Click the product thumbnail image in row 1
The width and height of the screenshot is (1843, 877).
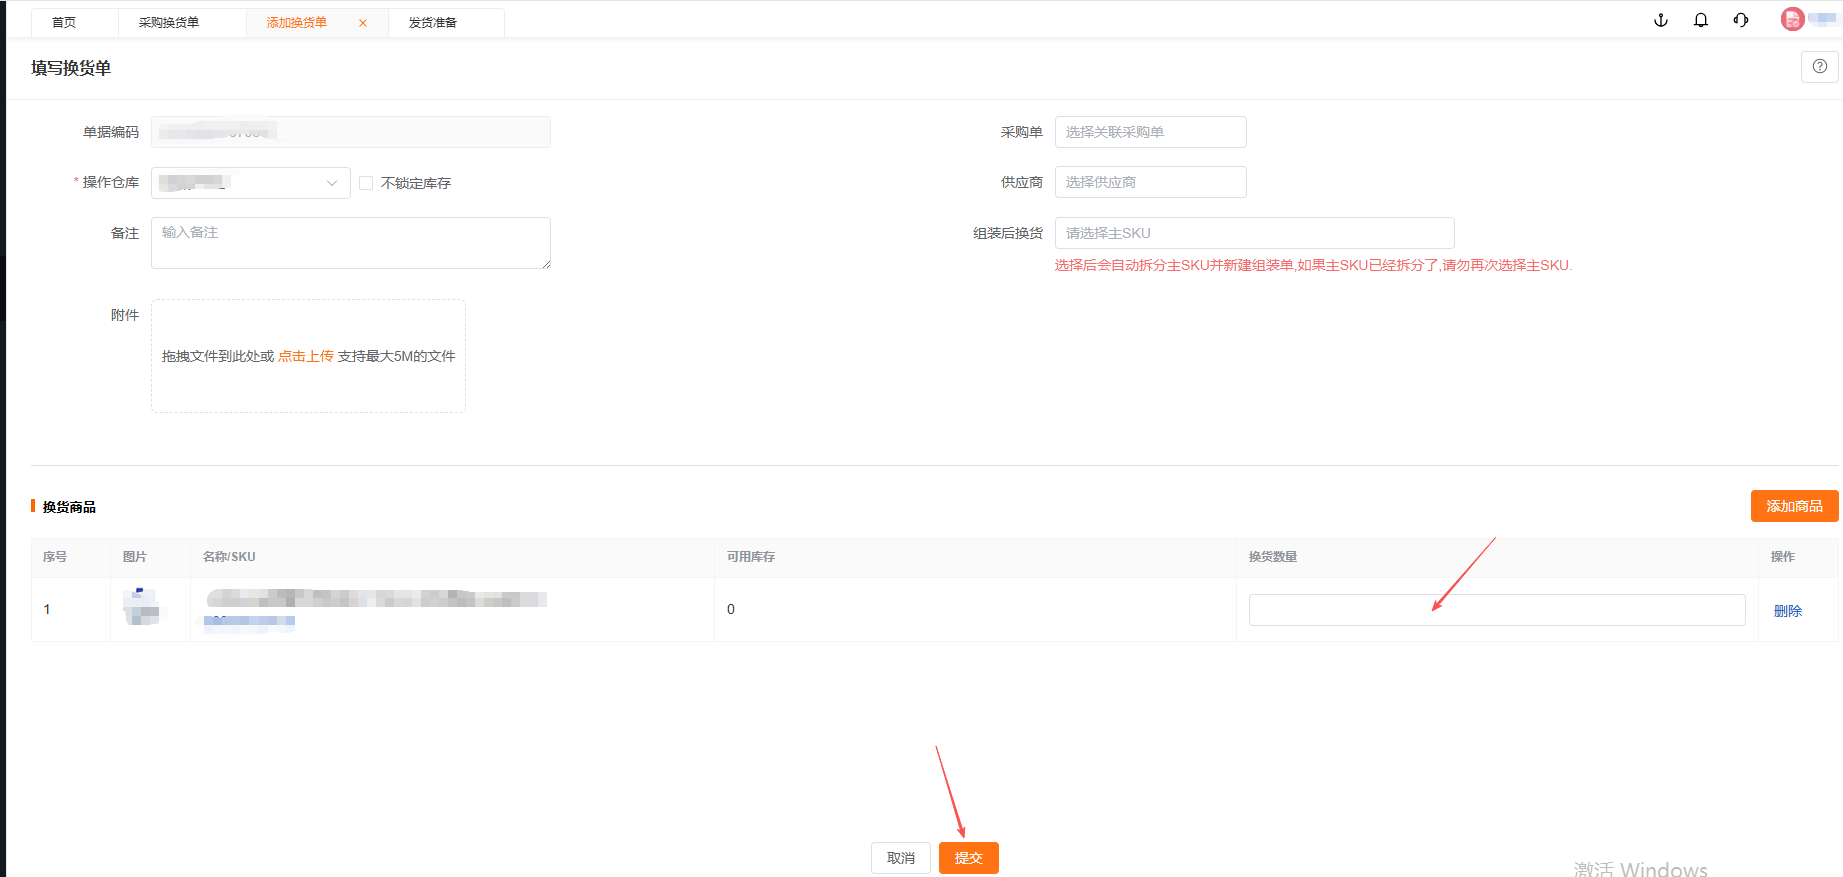point(141,607)
